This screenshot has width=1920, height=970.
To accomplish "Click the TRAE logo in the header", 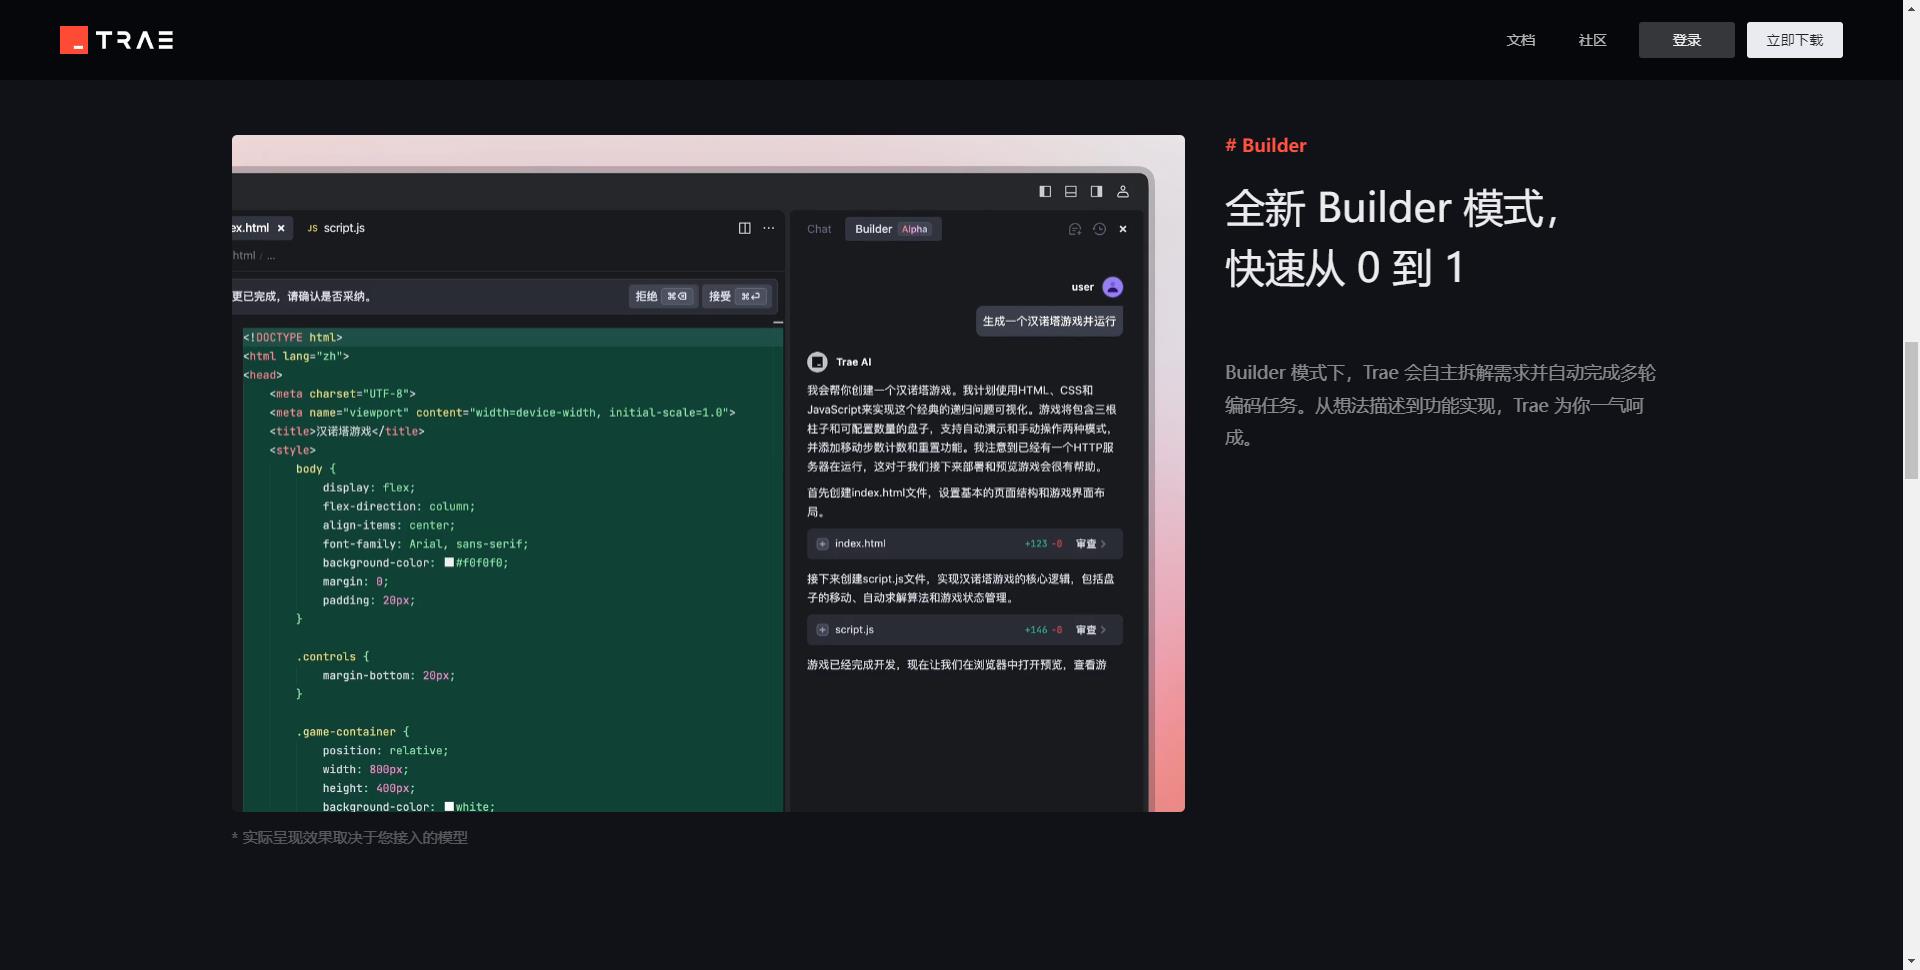I will (117, 40).
